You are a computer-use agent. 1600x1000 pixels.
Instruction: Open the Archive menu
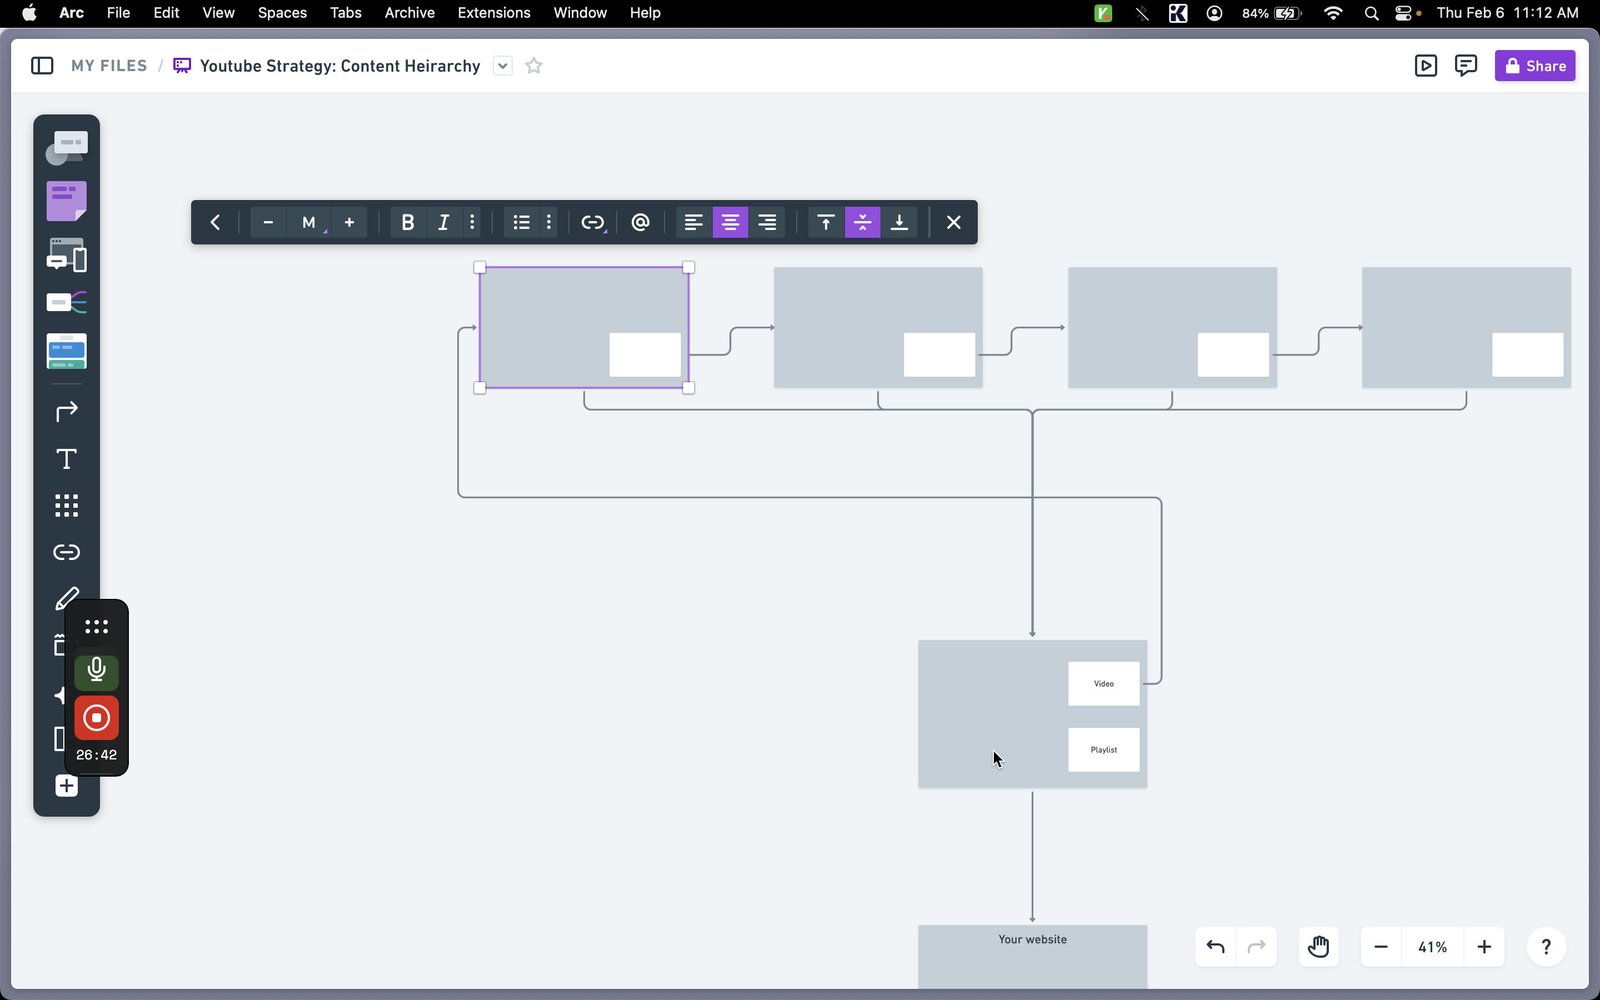click(x=409, y=13)
